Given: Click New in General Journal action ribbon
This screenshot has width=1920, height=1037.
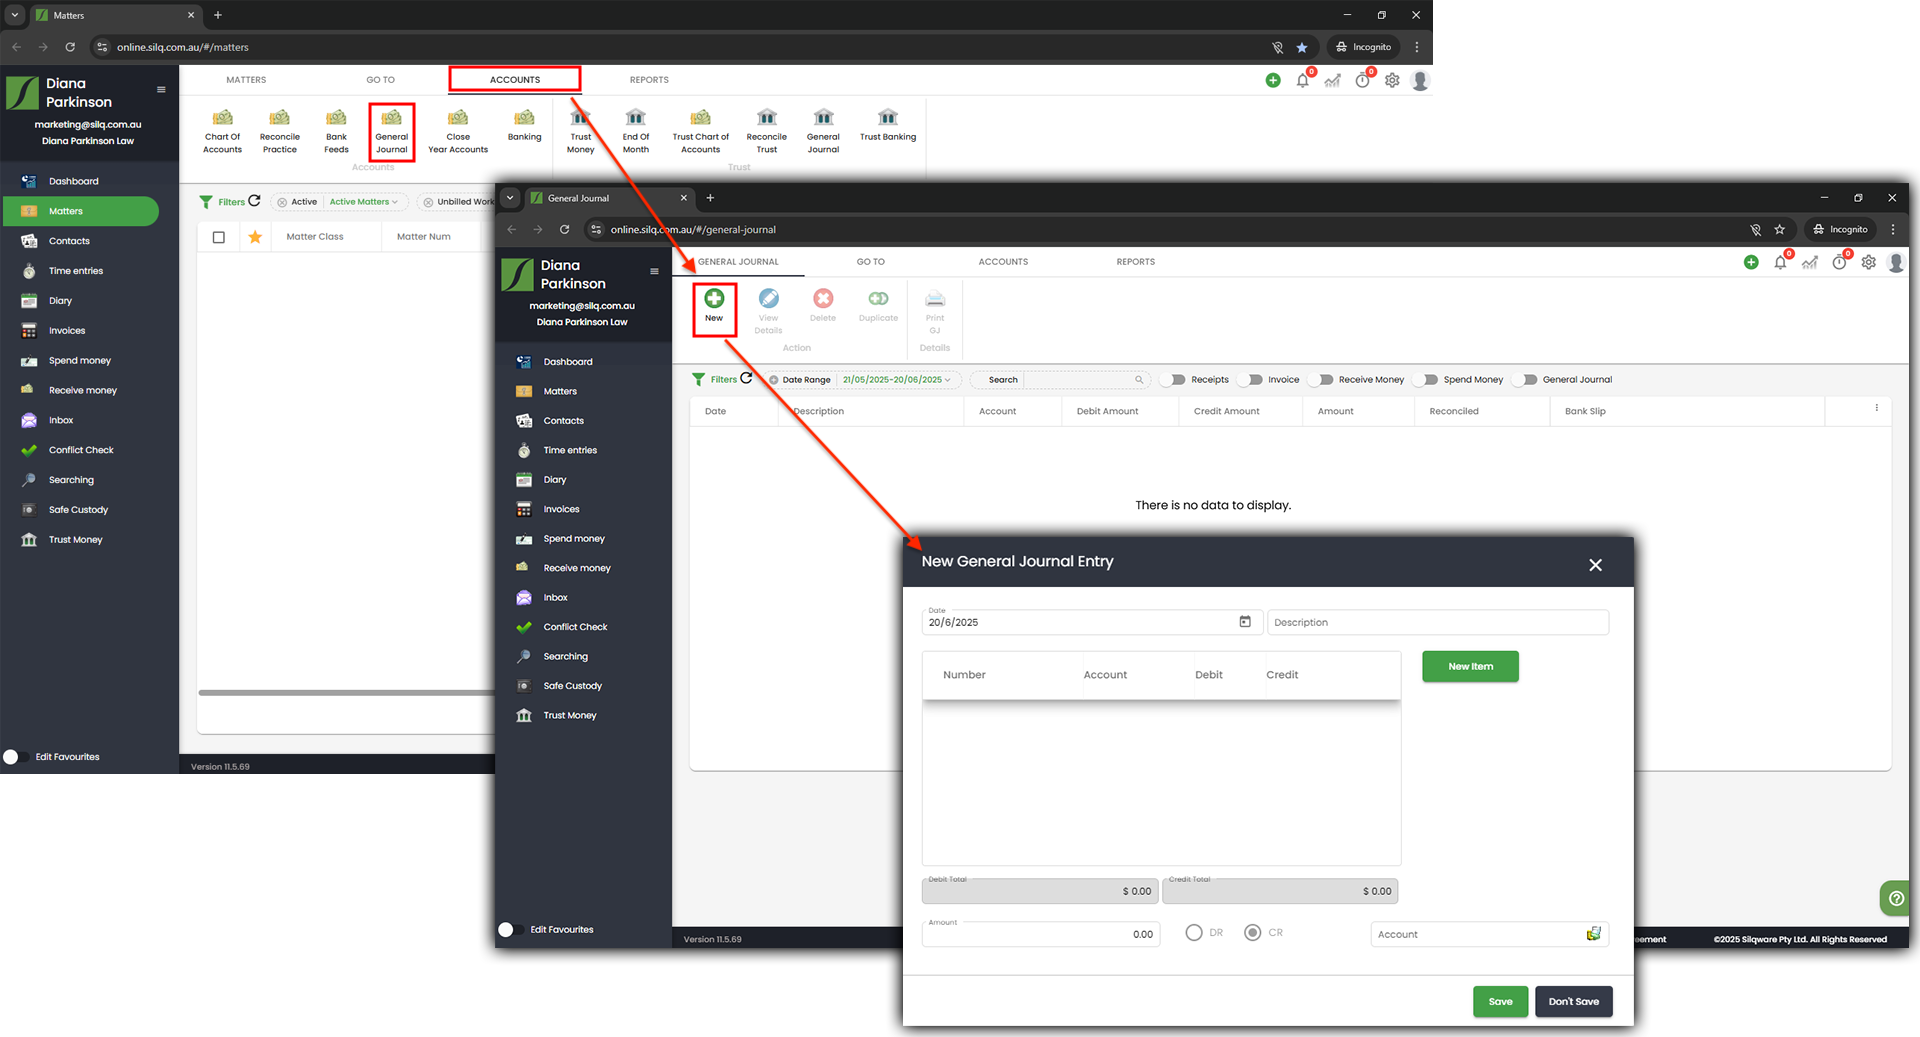Looking at the screenshot, I should coord(714,306).
